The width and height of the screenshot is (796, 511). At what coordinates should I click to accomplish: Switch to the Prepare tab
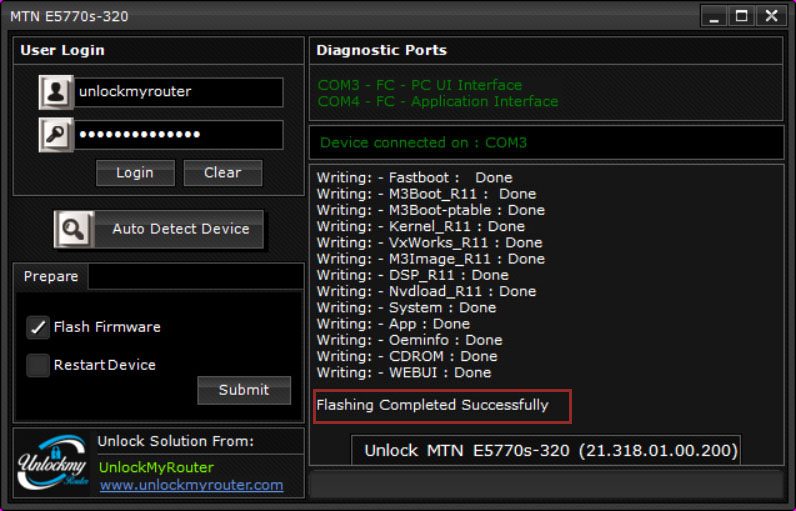coord(51,277)
